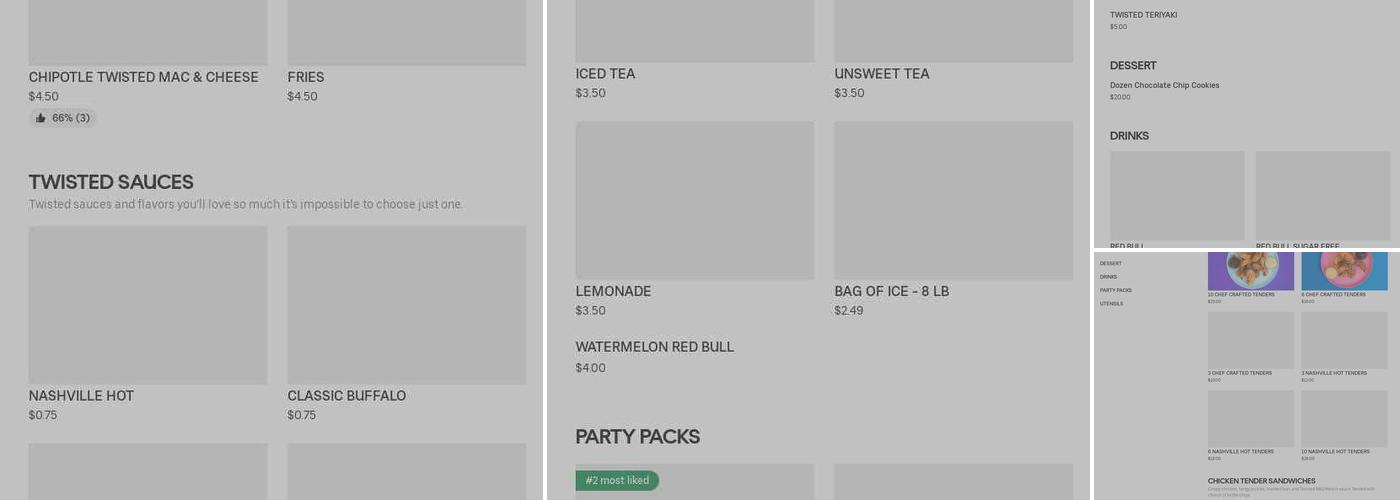Click the thumbs-up icon under Chipotle Twisted Mac & Cheese
Viewport: 1400px width, 500px height.
point(41,118)
